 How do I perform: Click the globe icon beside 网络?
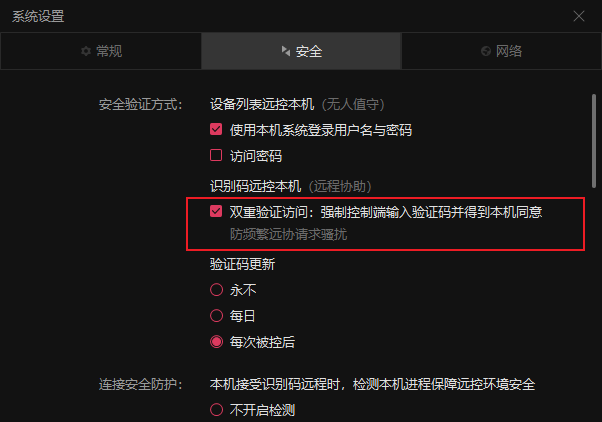486,51
